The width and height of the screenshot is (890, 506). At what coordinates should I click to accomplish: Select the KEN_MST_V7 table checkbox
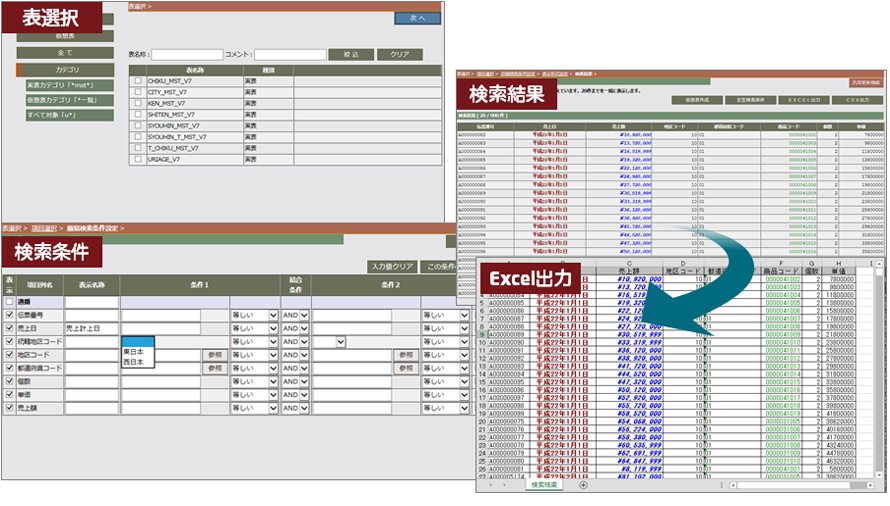point(138,103)
